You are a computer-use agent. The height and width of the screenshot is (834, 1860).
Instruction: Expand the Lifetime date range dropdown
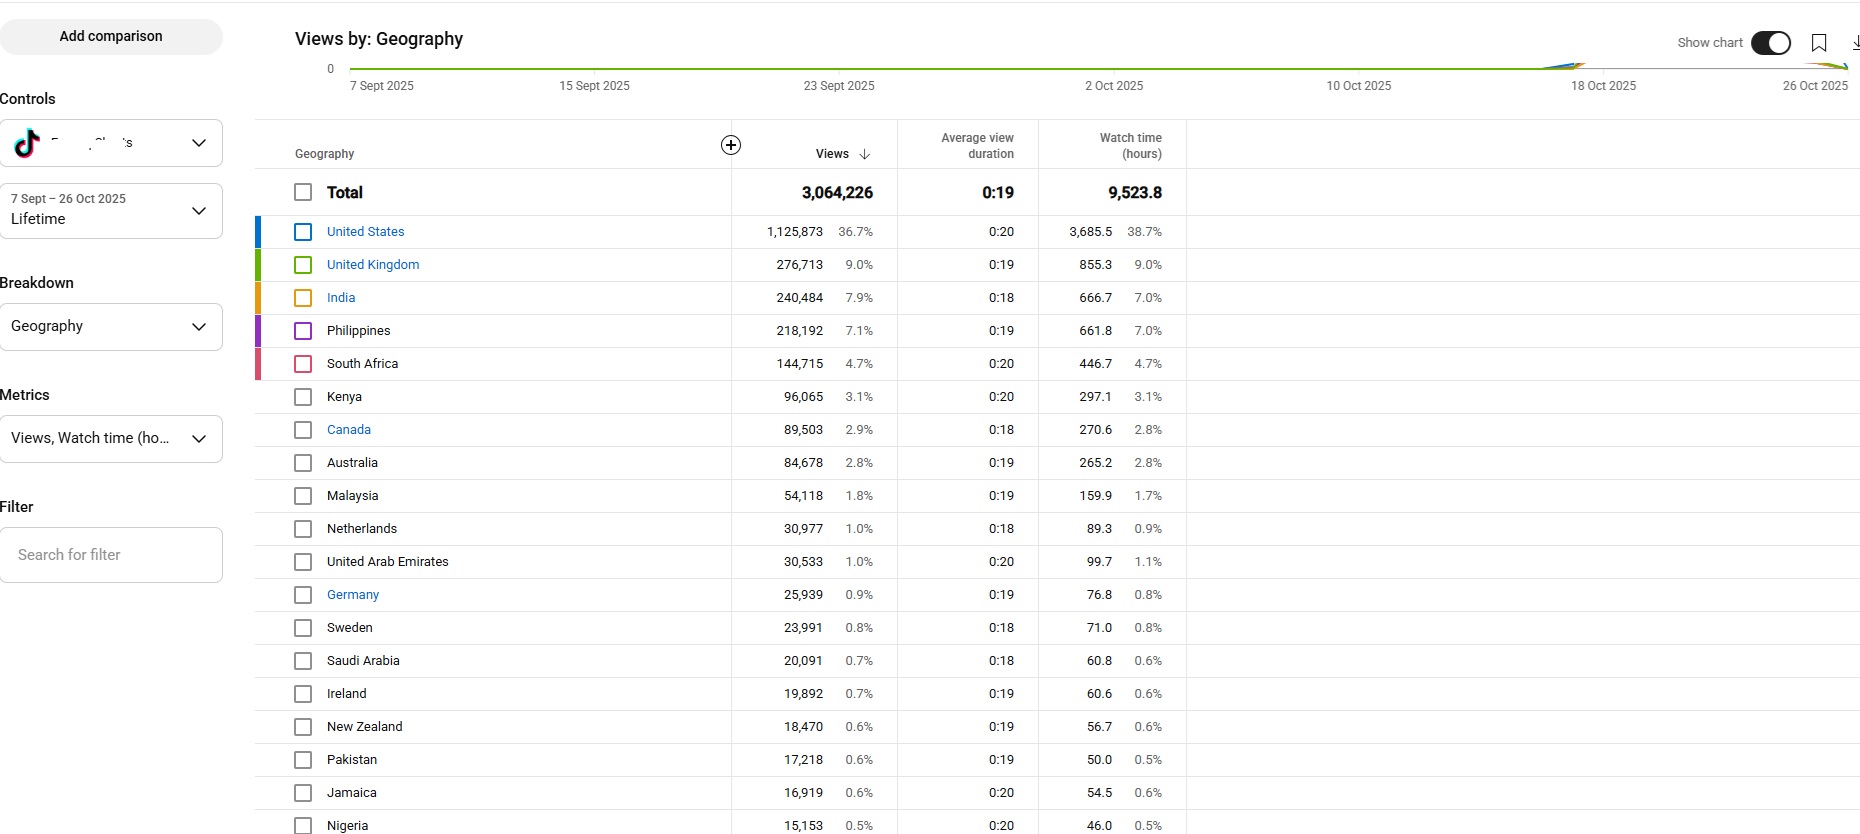click(198, 211)
